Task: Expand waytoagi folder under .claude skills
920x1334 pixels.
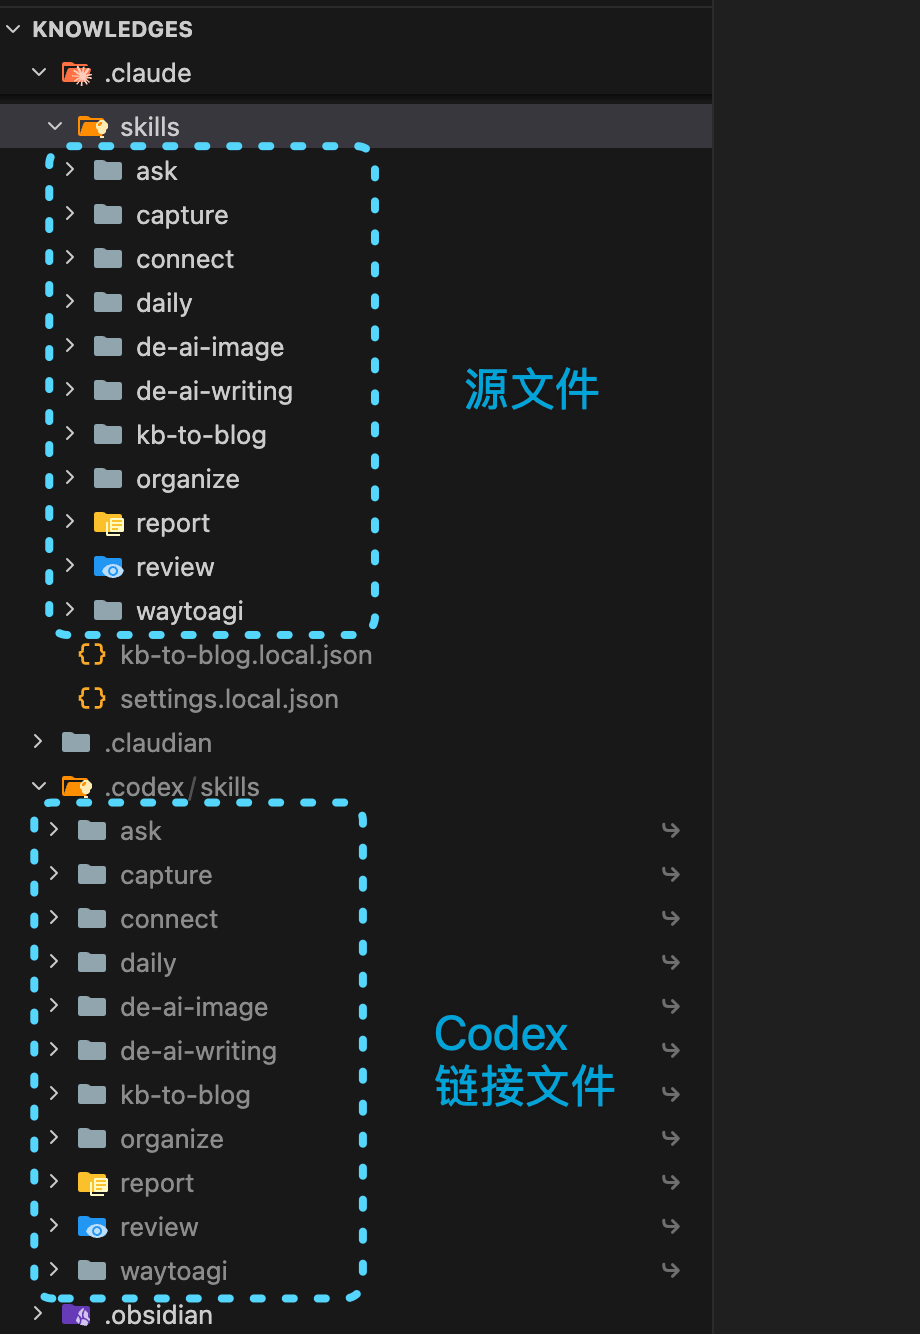Action: (x=70, y=611)
